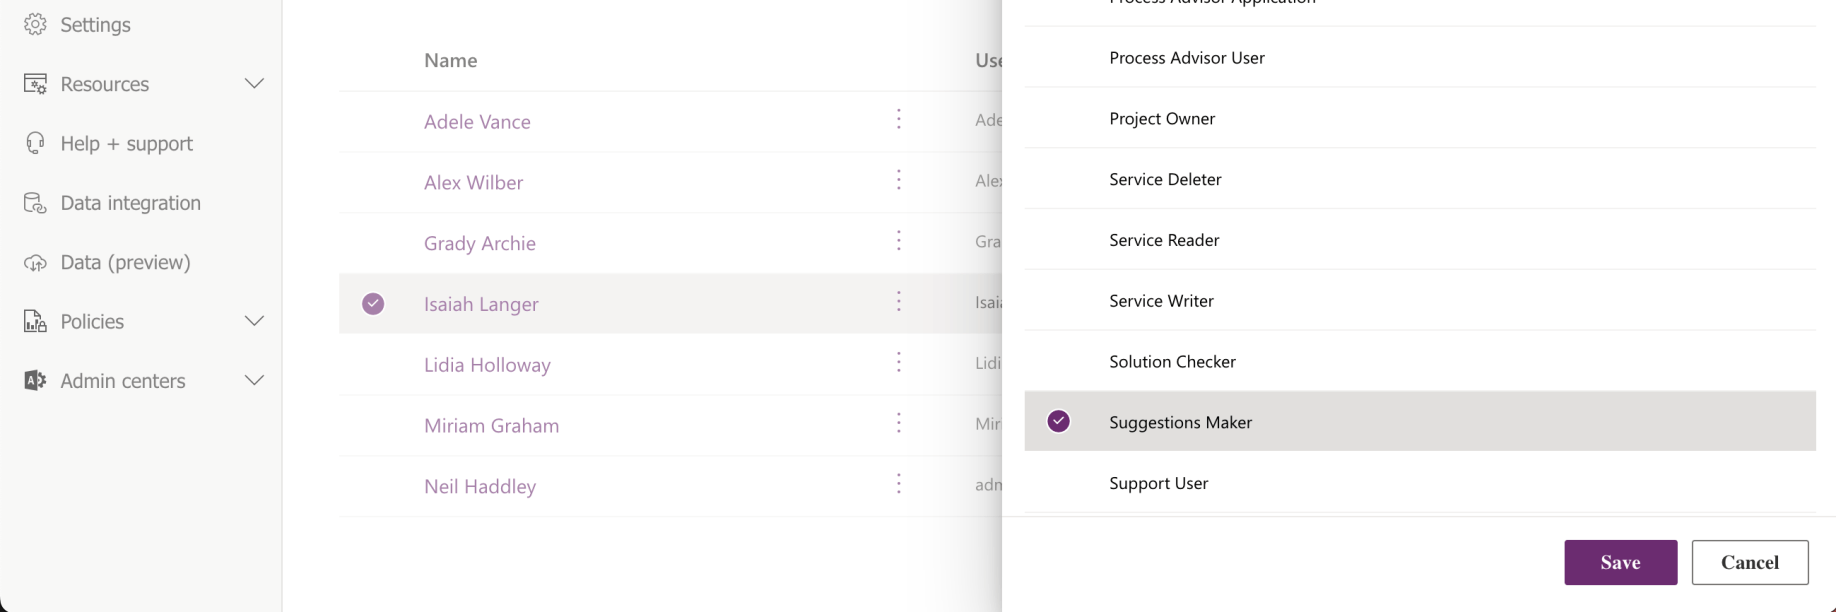Image resolution: width=1836 pixels, height=612 pixels.
Task: Open Lidia Holloway's user link
Action: [487, 365]
